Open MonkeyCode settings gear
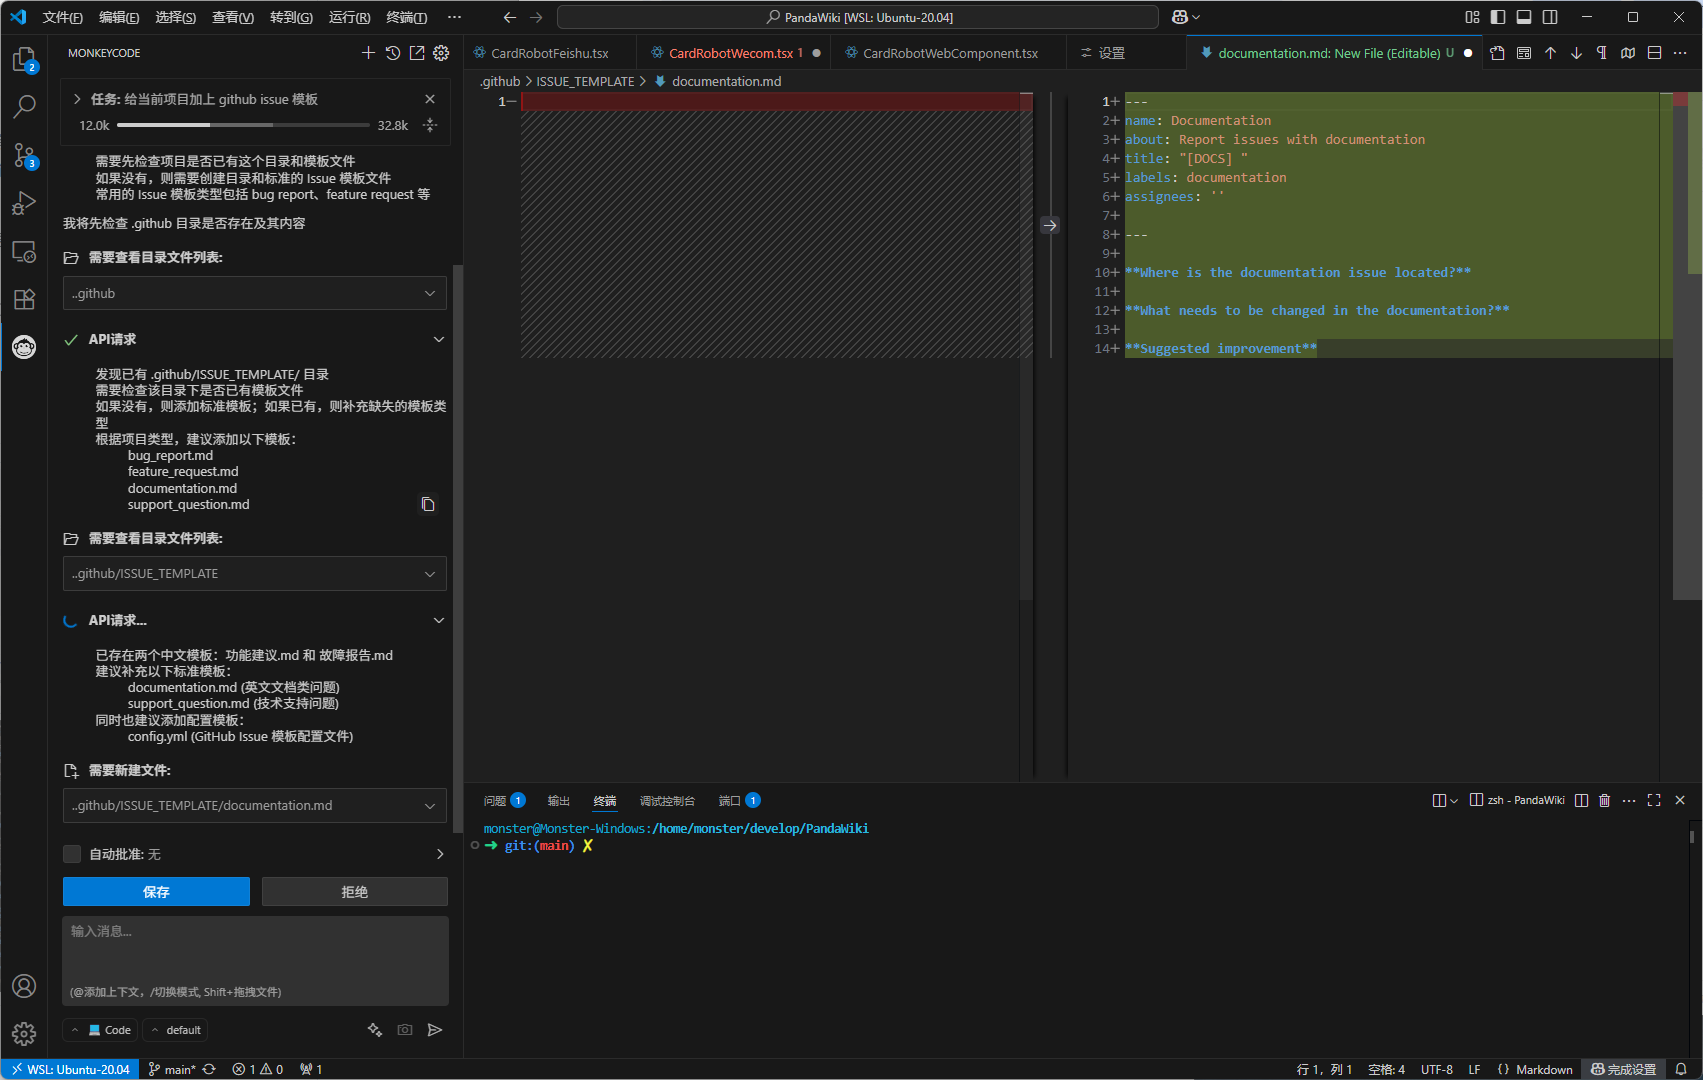1703x1080 pixels. (441, 53)
